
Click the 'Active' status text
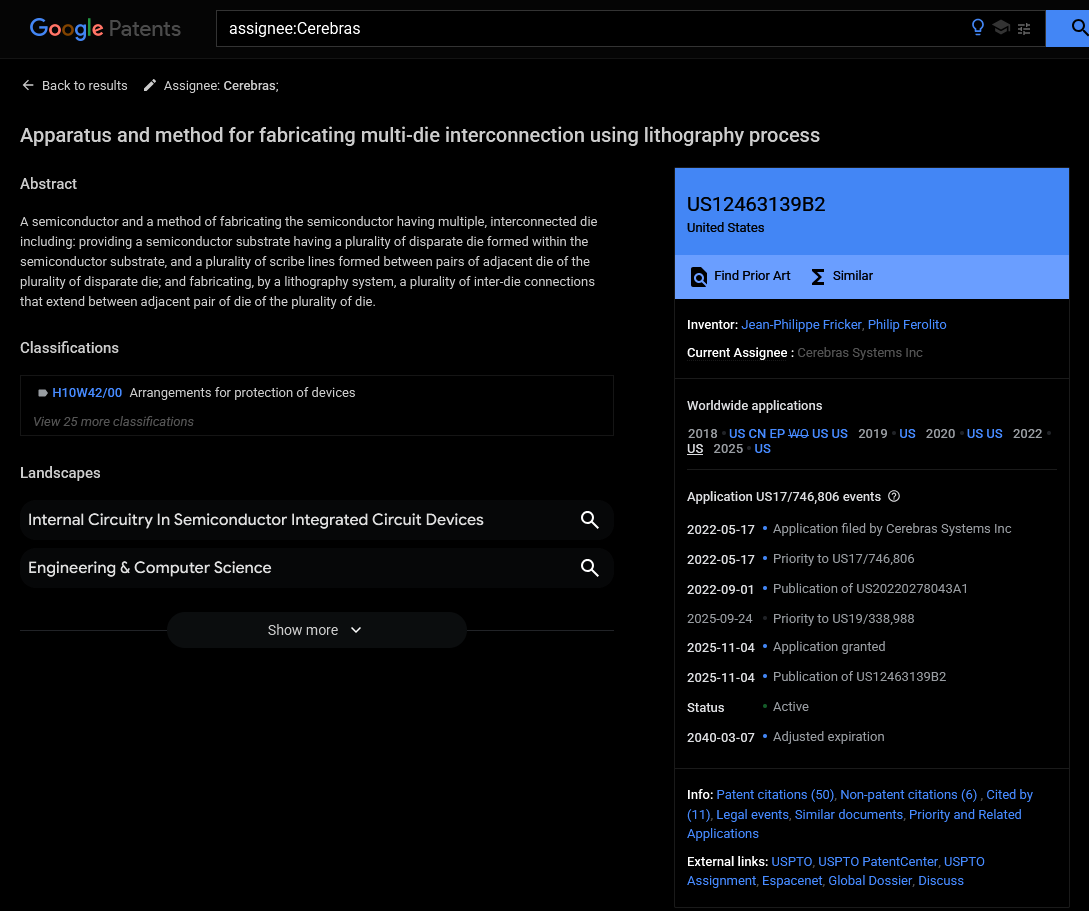pos(790,707)
